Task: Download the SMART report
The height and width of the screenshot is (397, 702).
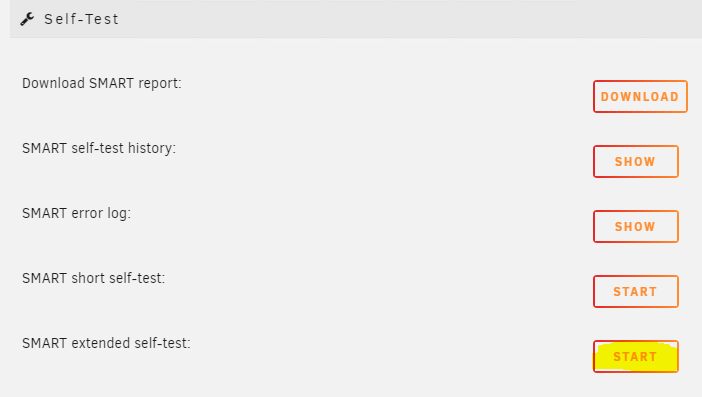Action: coord(640,96)
